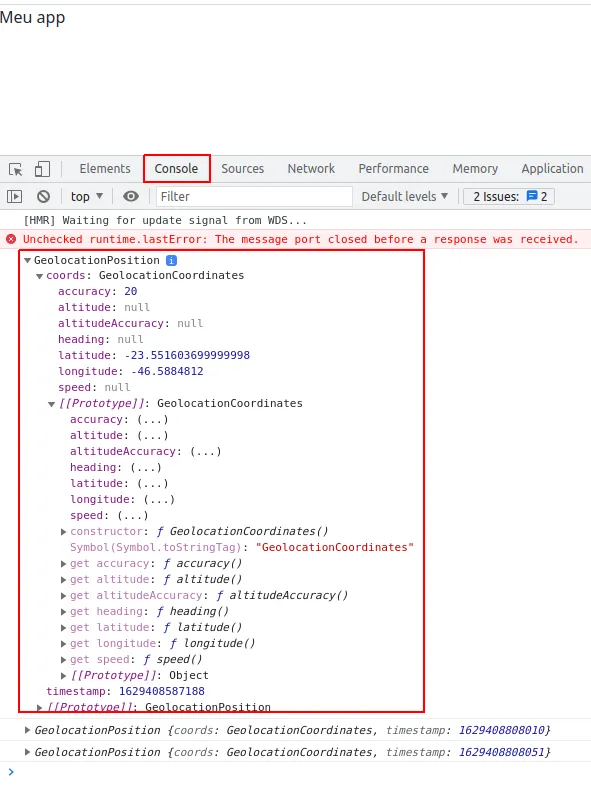Expand the get altitudeAccuracy getter
The image size is (591, 789).
[63, 596]
